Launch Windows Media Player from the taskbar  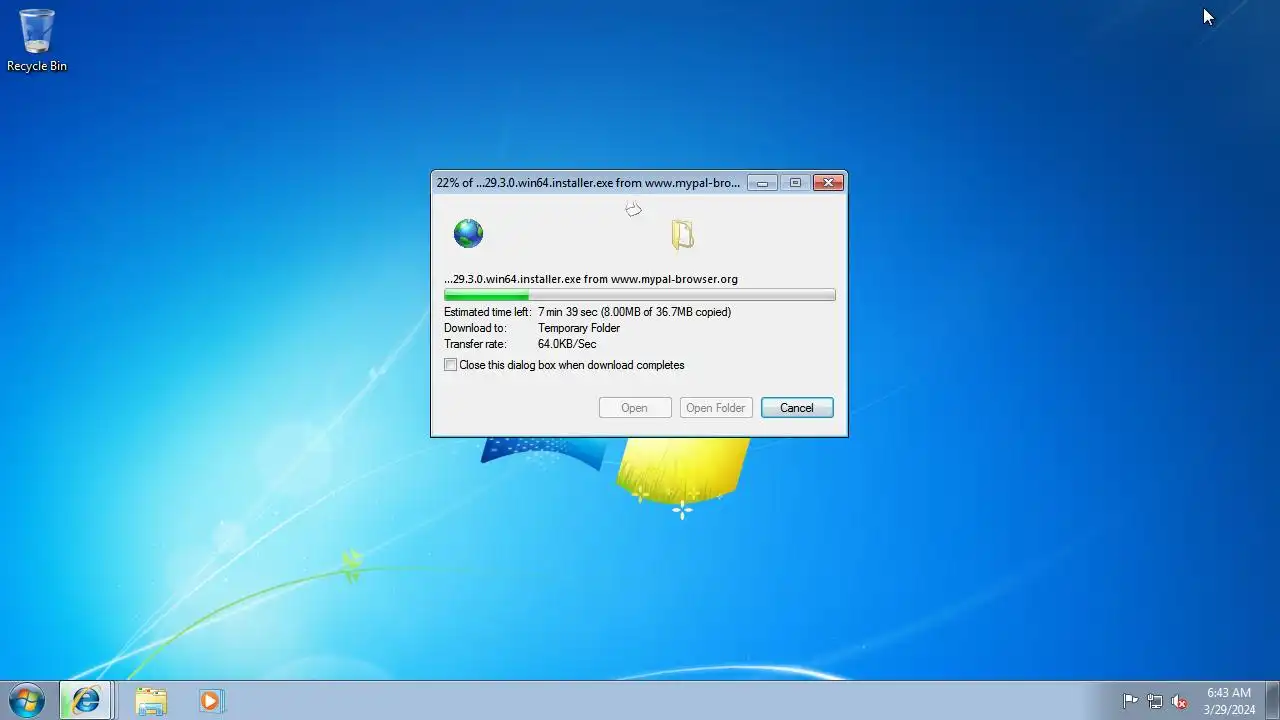[210, 700]
